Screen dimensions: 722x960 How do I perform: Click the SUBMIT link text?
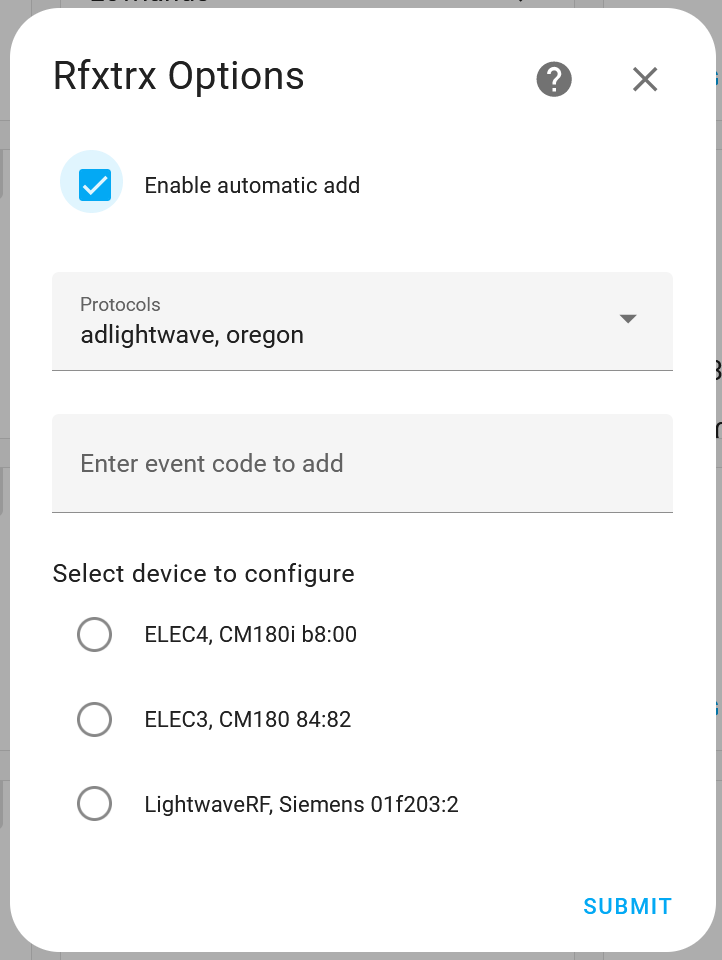[x=627, y=906]
